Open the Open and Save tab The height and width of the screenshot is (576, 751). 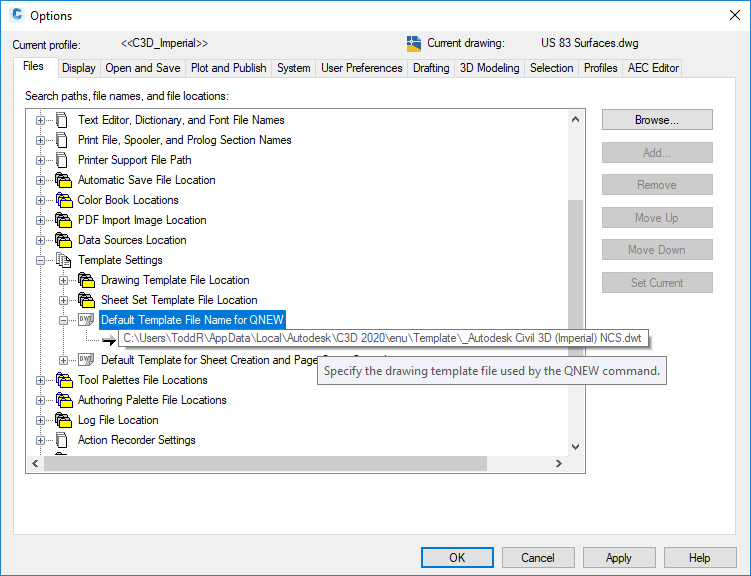pos(143,68)
